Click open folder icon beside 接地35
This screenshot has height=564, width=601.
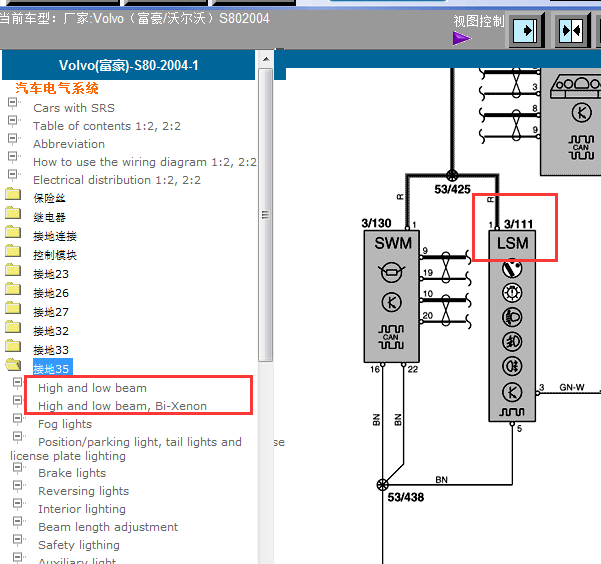[13, 365]
